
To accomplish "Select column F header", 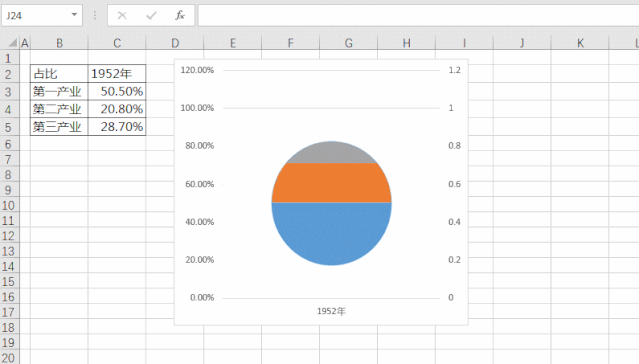I will click(x=291, y=43).
